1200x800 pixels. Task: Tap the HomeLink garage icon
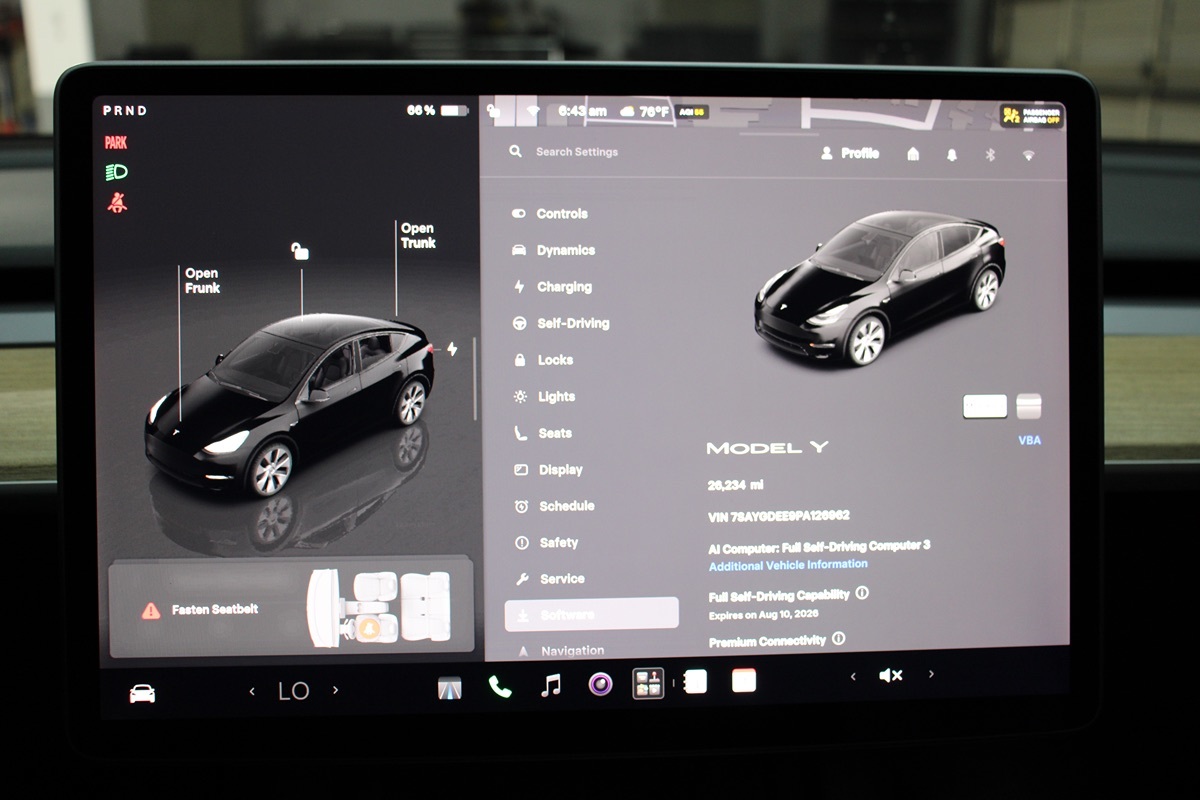[913, 154]
